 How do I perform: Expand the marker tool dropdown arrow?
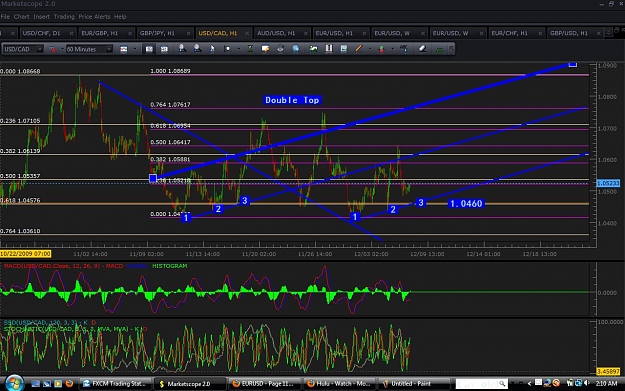[x=392, y=49]
